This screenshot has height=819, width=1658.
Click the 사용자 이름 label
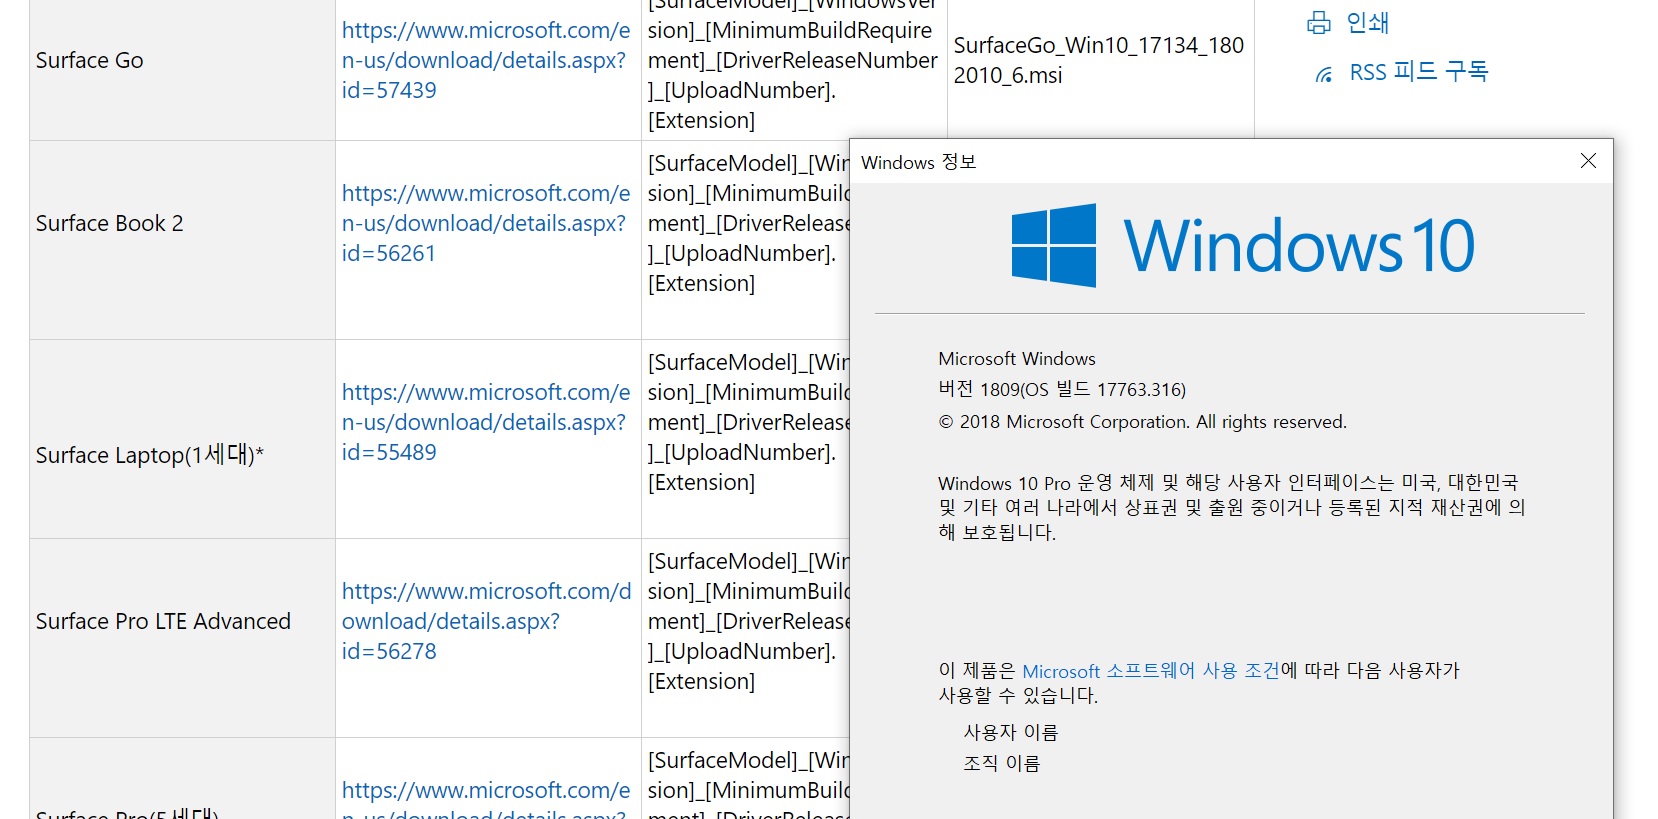(x=1011, y=733)
